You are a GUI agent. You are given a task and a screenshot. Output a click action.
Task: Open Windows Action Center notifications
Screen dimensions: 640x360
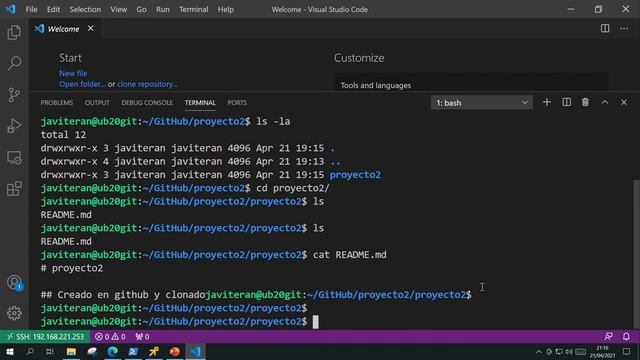coord(627,351)
